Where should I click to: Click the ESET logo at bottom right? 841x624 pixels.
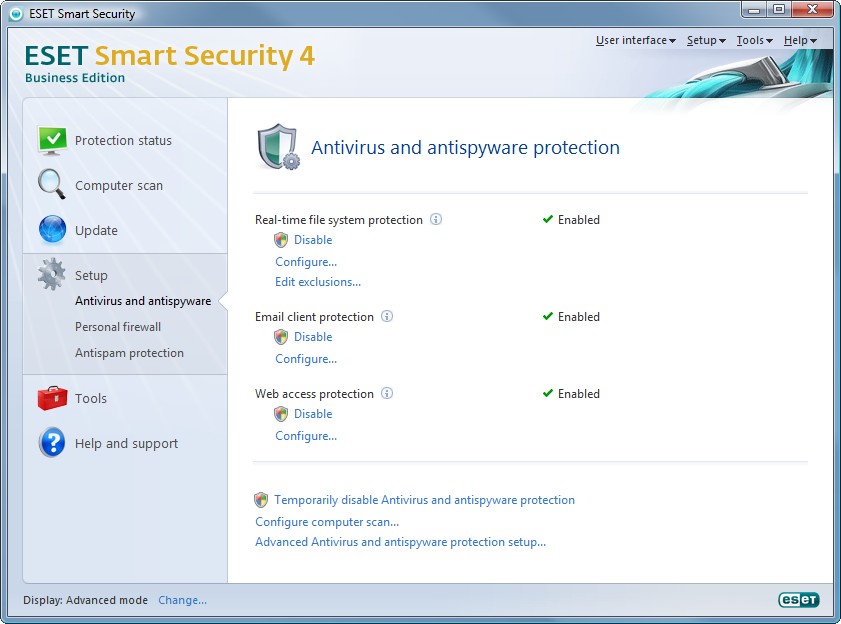coord(799,599)
